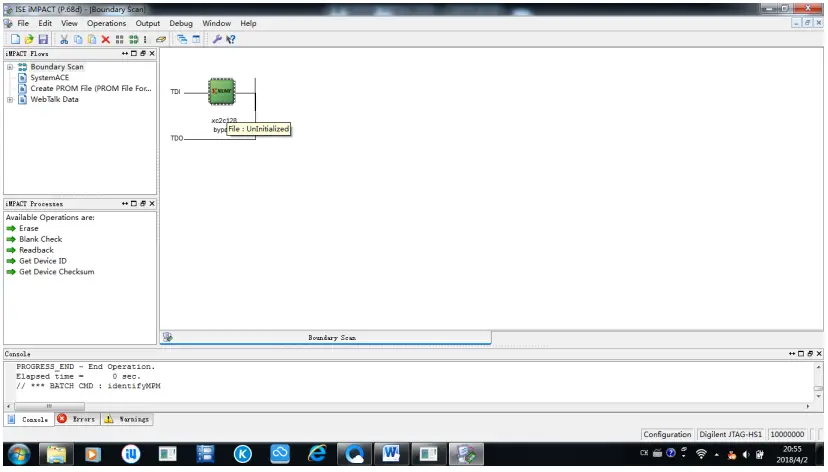Open the Operations menu
Image resolution: width=828 pixels, height=472 pixels.
107,23
